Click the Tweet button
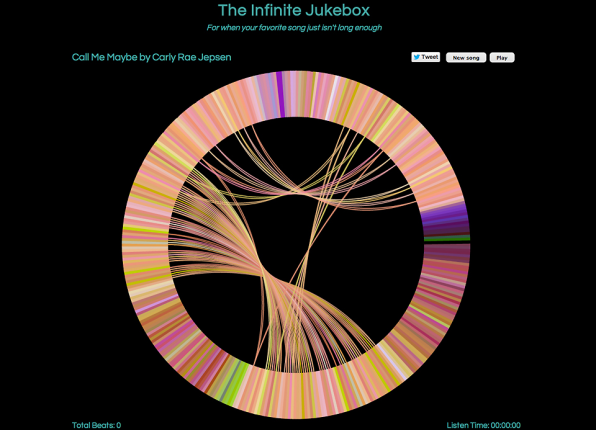Screen dimensions: 596x430 pyautogui.click(x=426, y=57)
